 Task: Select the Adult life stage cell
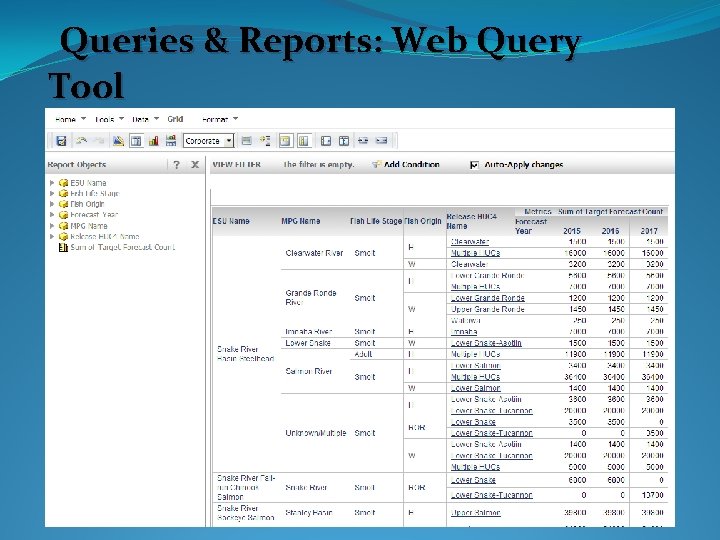[363, 354]
